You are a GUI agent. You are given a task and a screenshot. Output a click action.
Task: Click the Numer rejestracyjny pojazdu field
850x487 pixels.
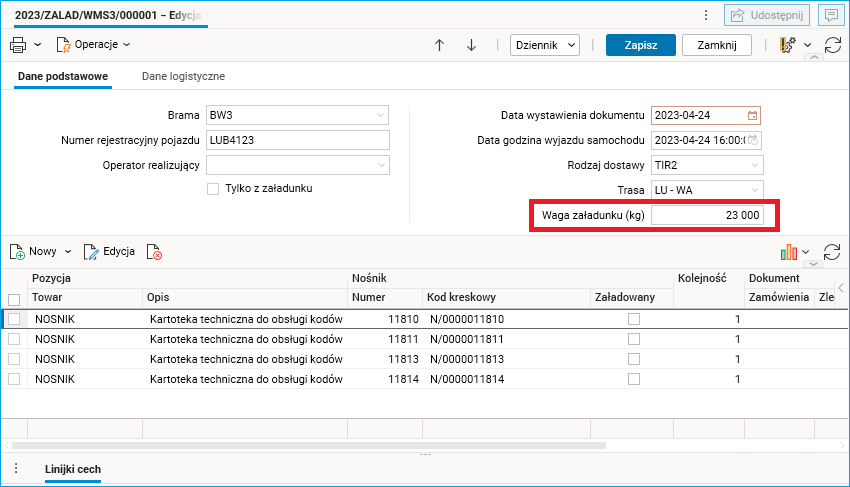coord(297,140)
